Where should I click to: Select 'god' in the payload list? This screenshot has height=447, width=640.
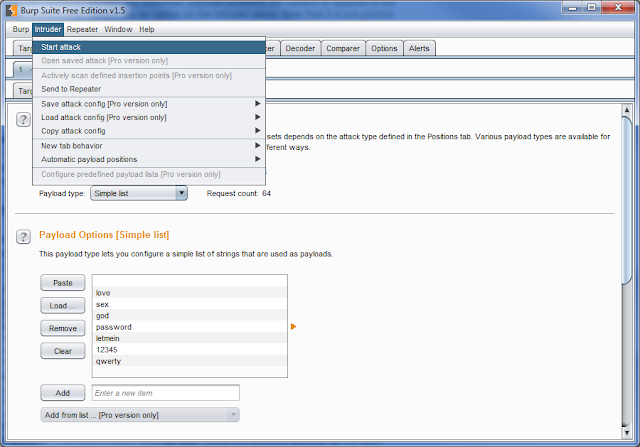[x=189, y=316]
